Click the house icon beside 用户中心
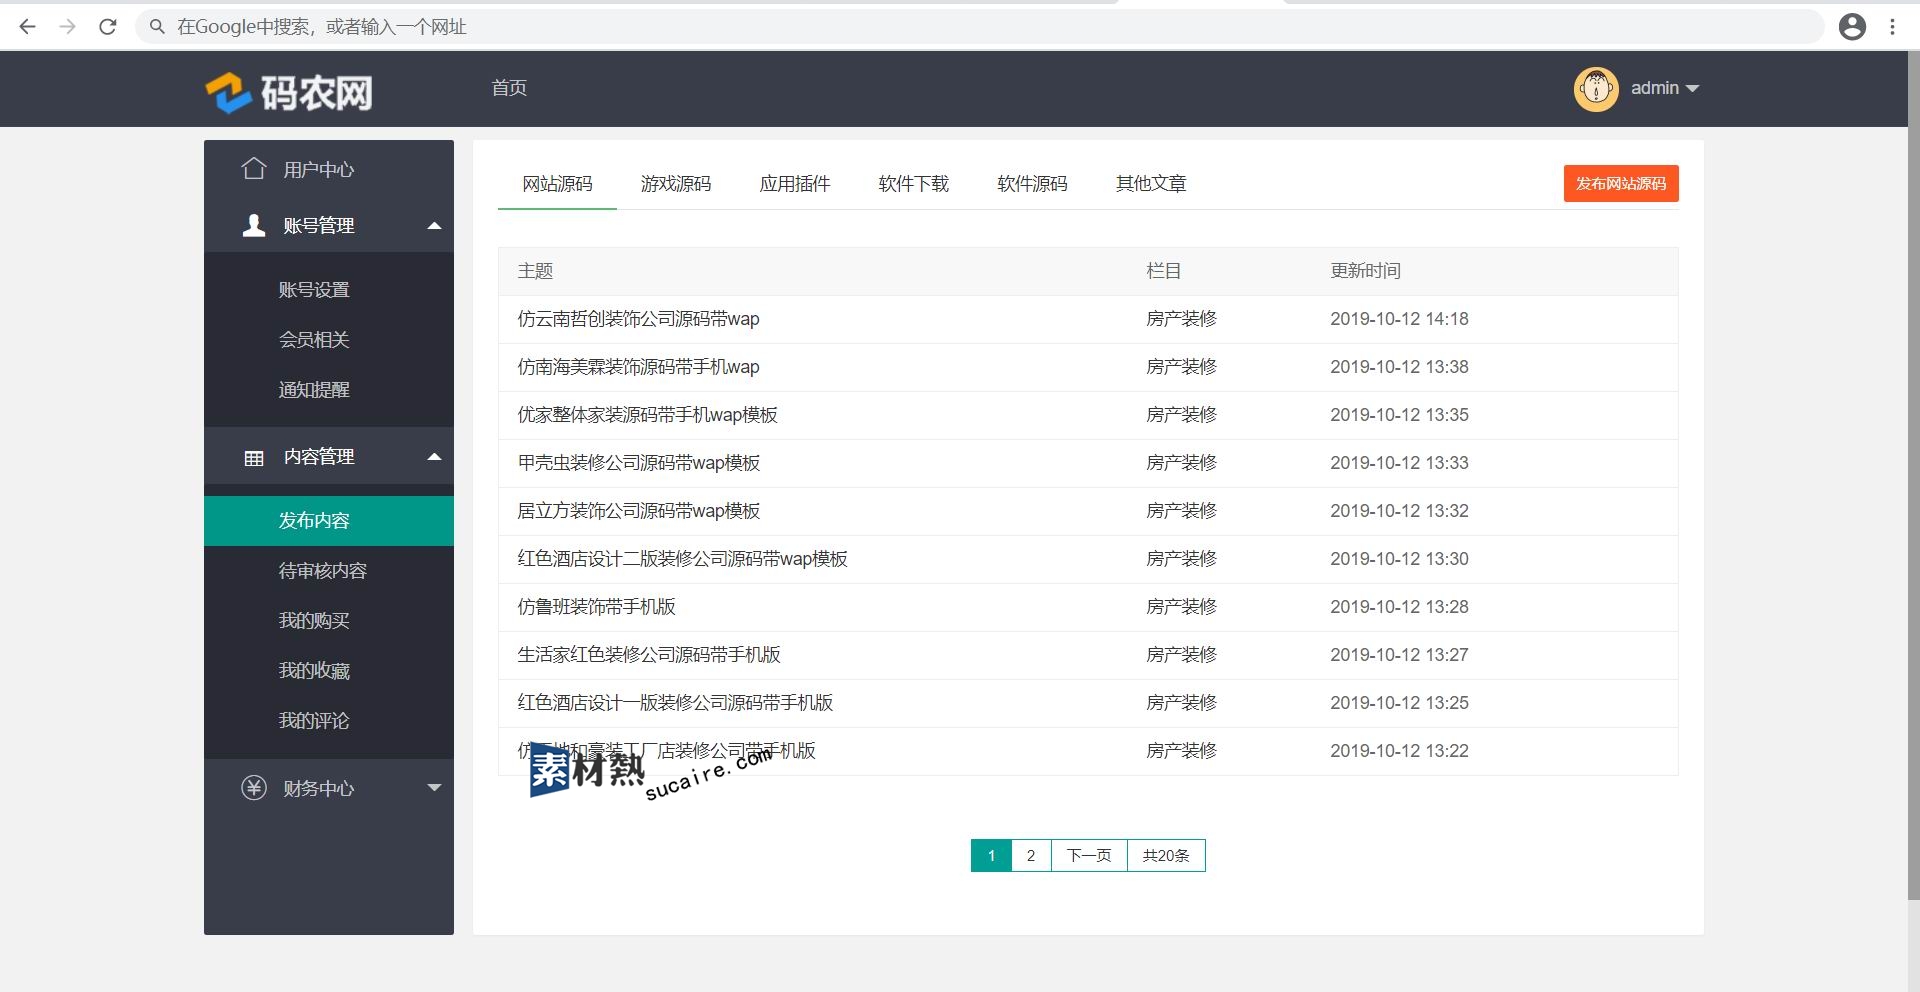The height and width of the screenshot is (992, 1920). (254, 168)
